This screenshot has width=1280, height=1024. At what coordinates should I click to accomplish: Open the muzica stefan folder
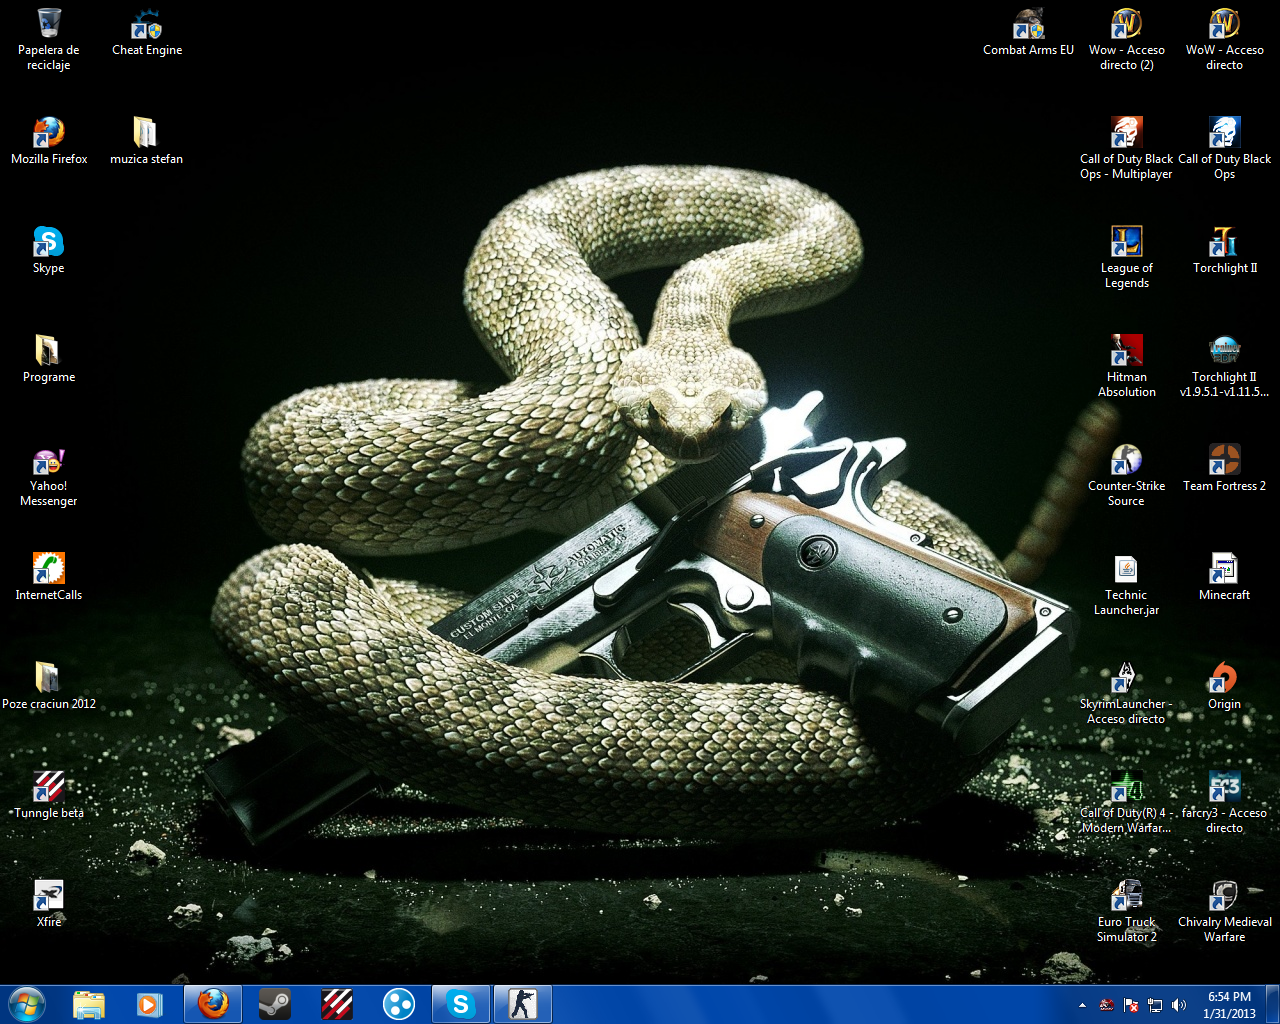(x=146, y=141)
